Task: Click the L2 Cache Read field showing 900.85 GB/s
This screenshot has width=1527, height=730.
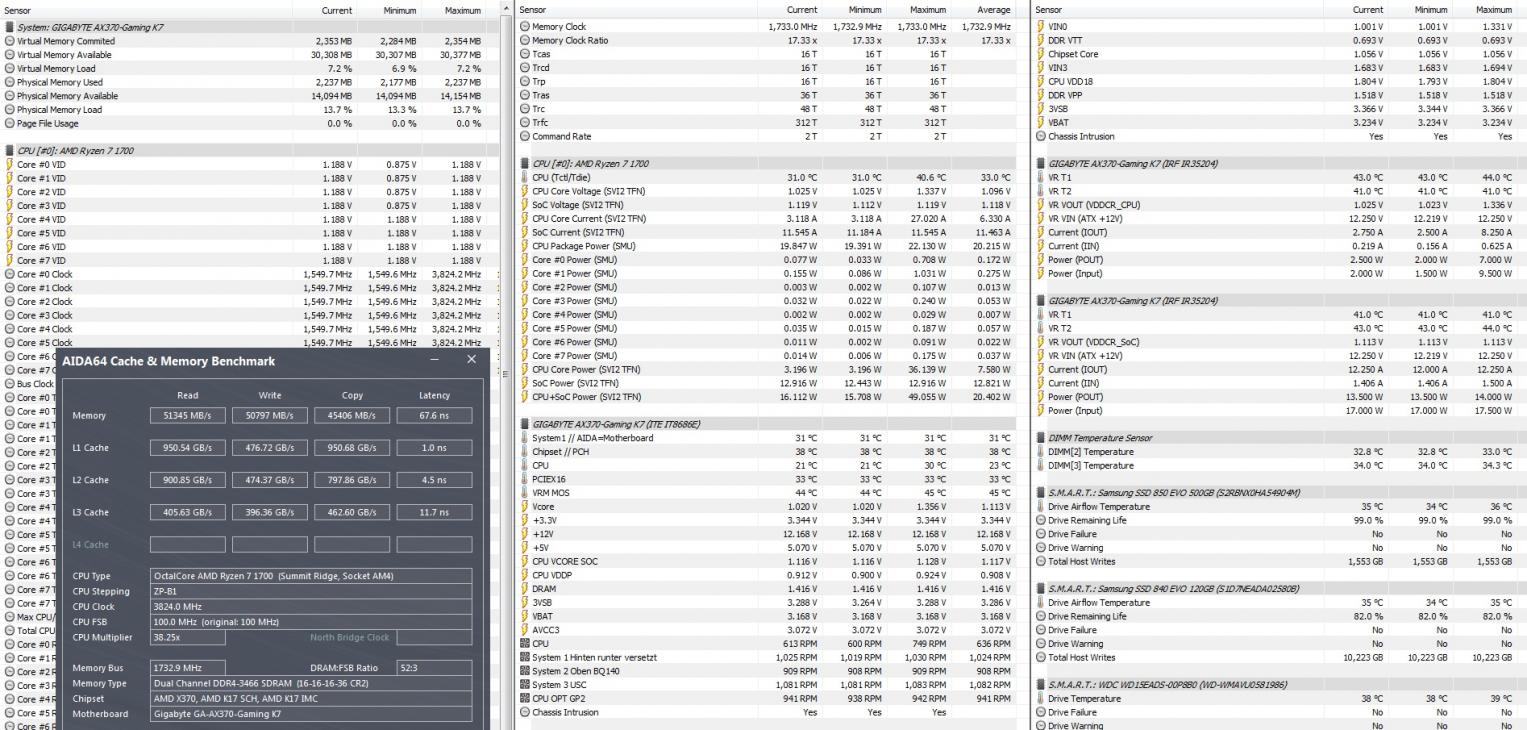Action: (x=187, y=480)
